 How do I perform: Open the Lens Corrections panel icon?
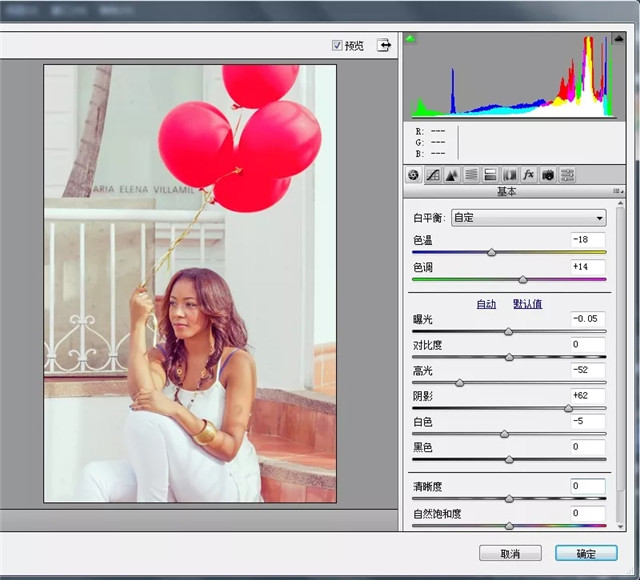509,175
